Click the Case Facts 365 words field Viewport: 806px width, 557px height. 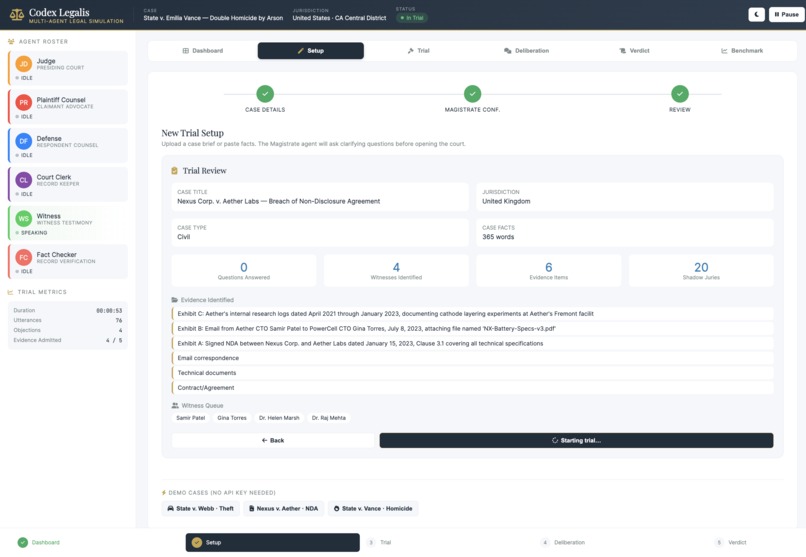coord(625,232)
